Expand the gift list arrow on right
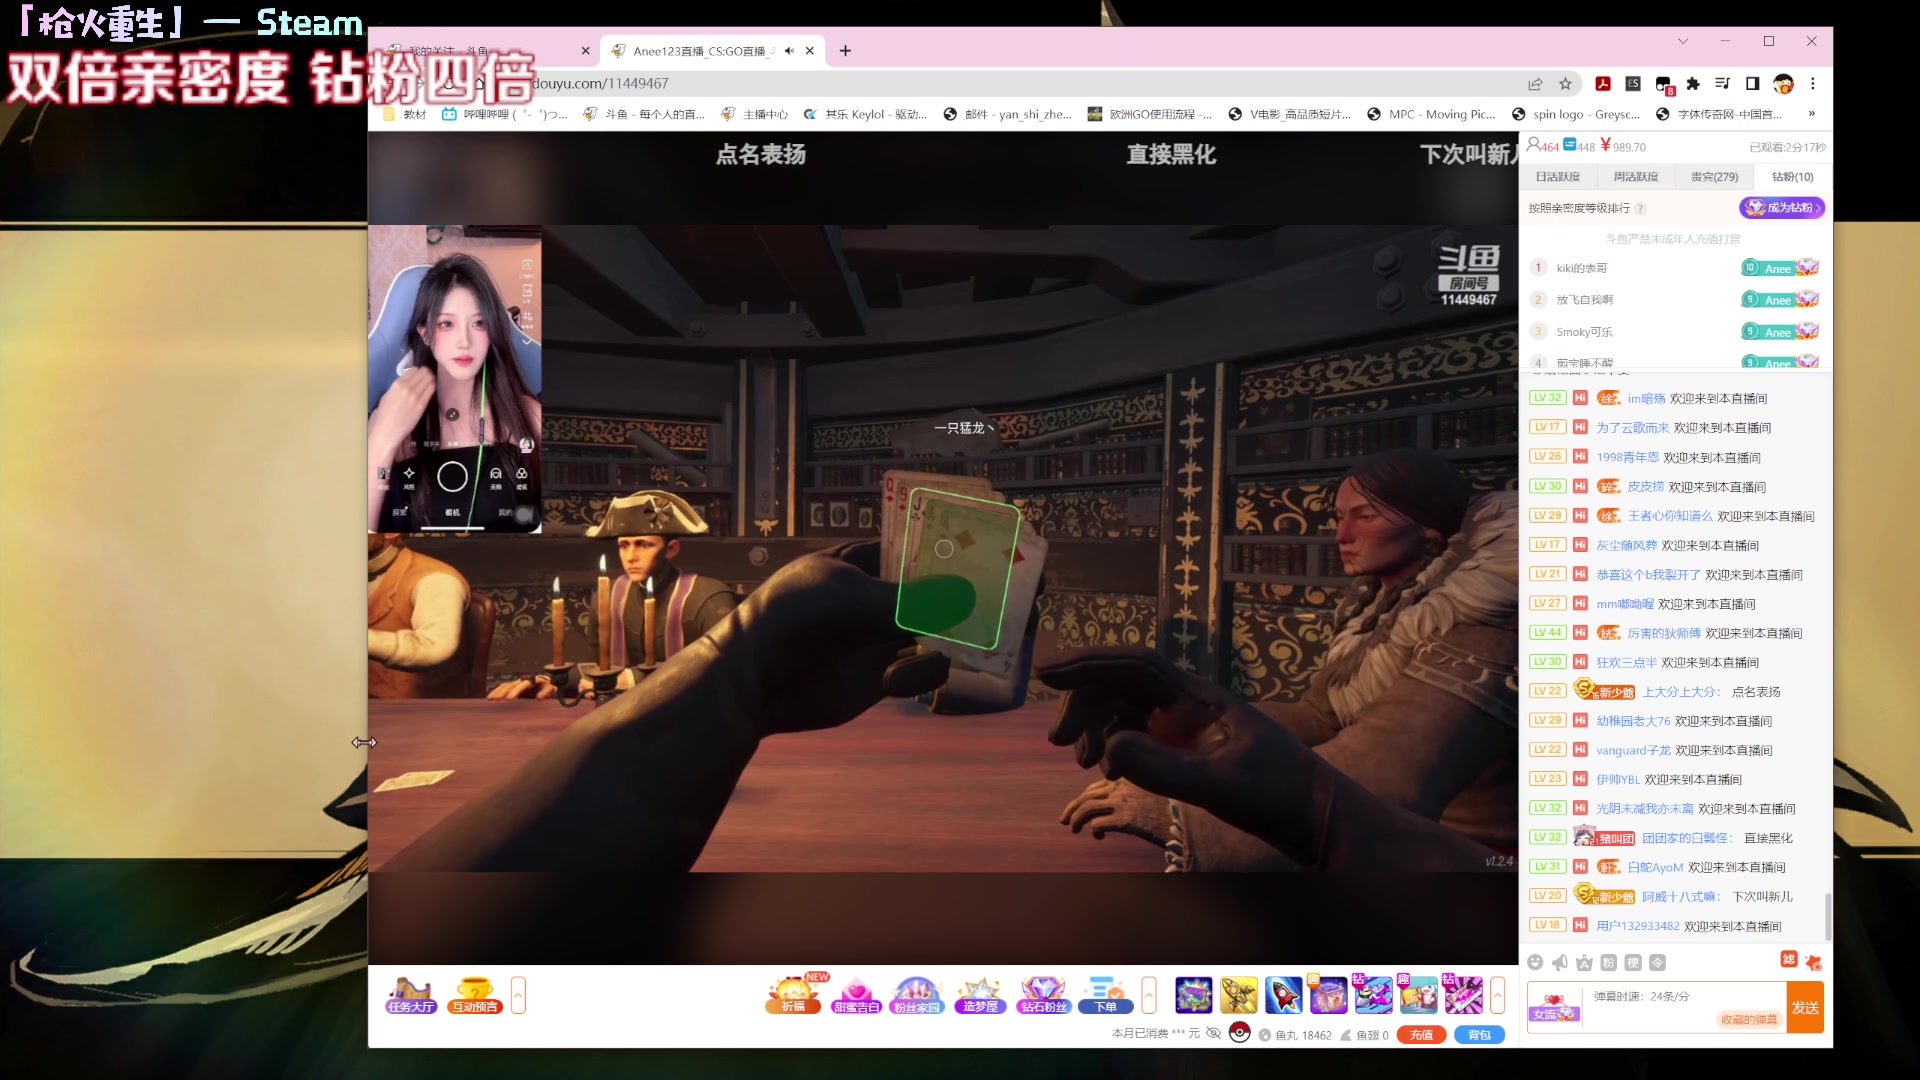The image size is (1920, 1080). [1497, 995]
